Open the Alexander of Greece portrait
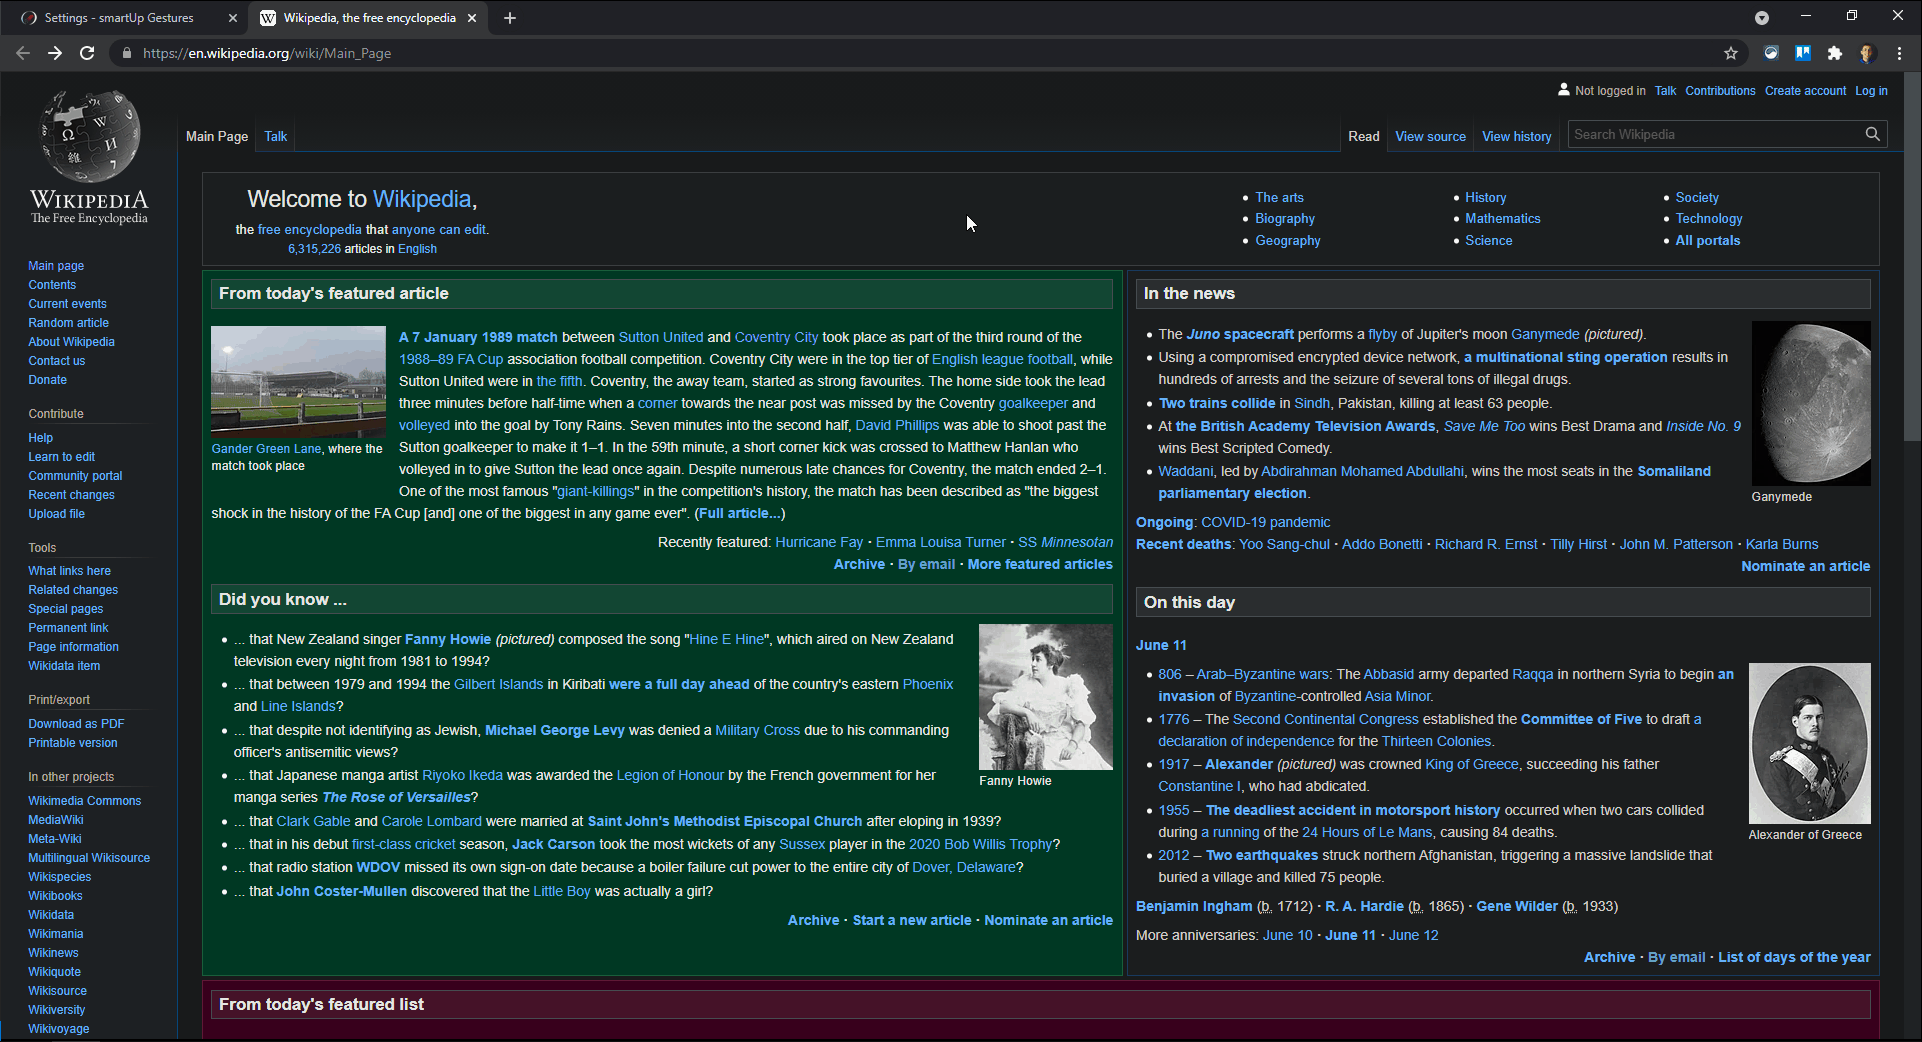 (1809, 743)
